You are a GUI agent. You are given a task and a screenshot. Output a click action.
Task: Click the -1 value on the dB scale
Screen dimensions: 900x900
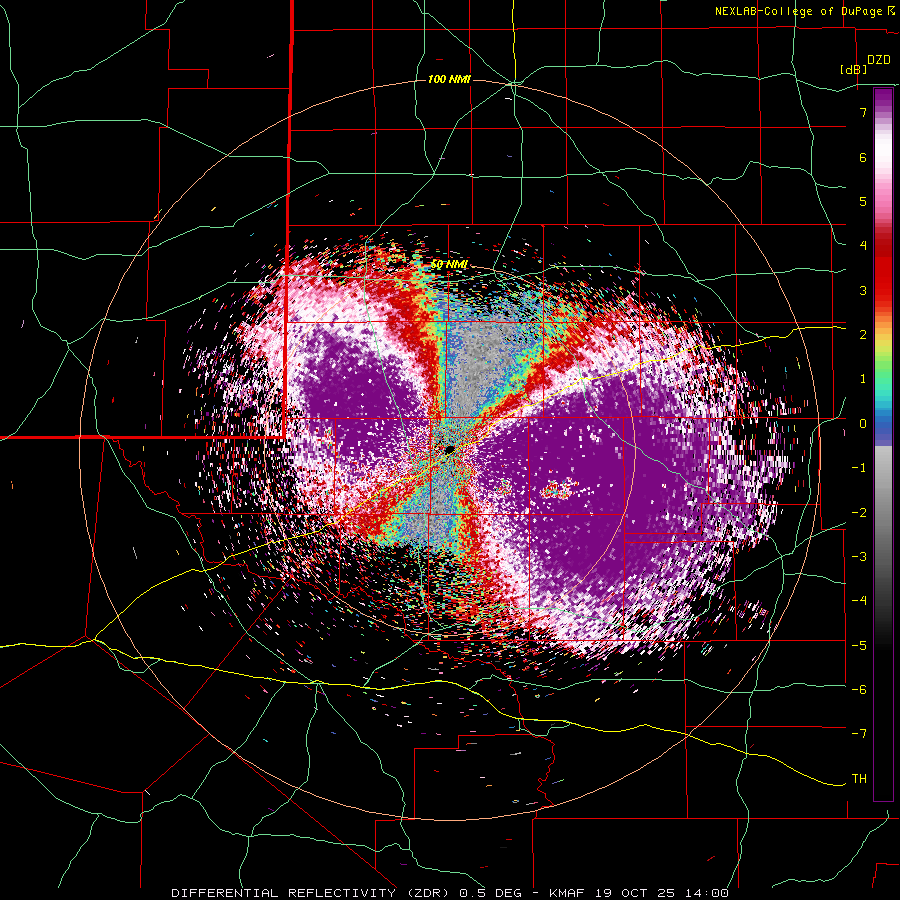tap(859, 468)
